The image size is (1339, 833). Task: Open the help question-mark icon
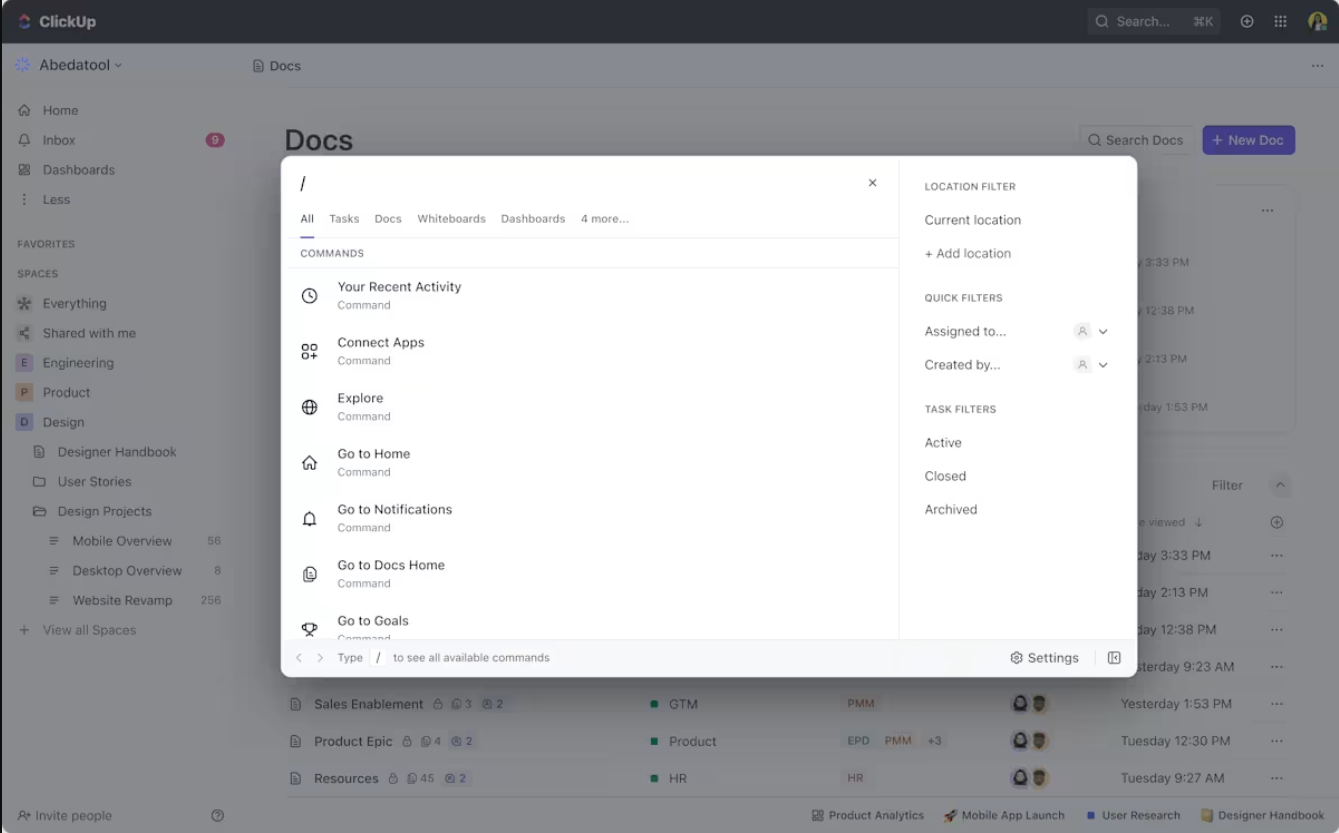[x=218, y=815]
